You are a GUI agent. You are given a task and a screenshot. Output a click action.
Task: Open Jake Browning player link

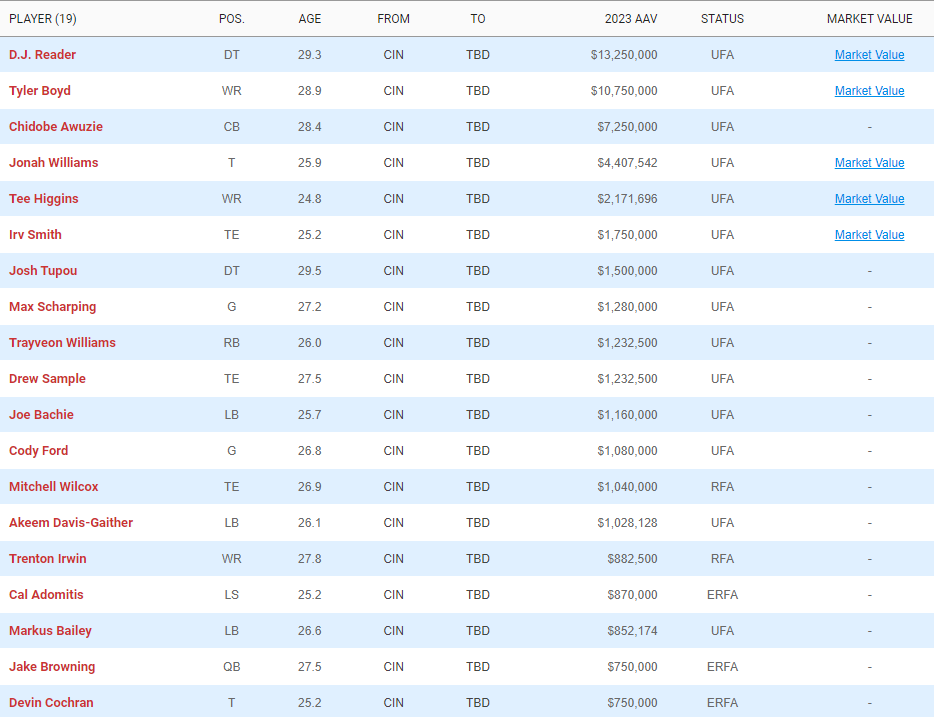point(52,667)
